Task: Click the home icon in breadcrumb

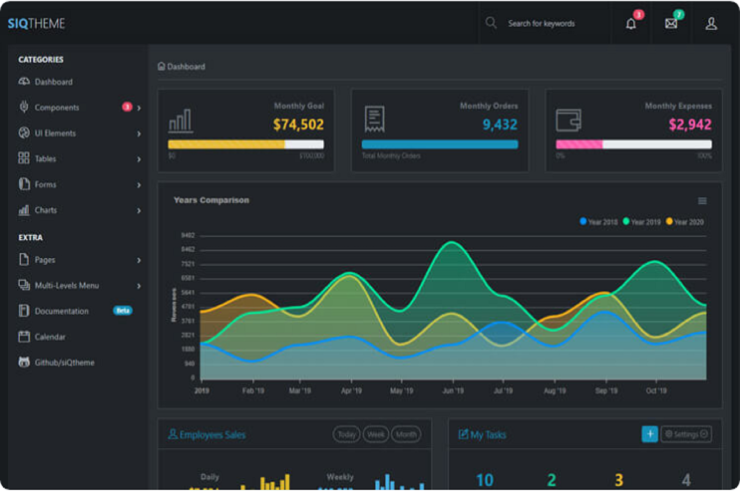Action: pos(162,67)
